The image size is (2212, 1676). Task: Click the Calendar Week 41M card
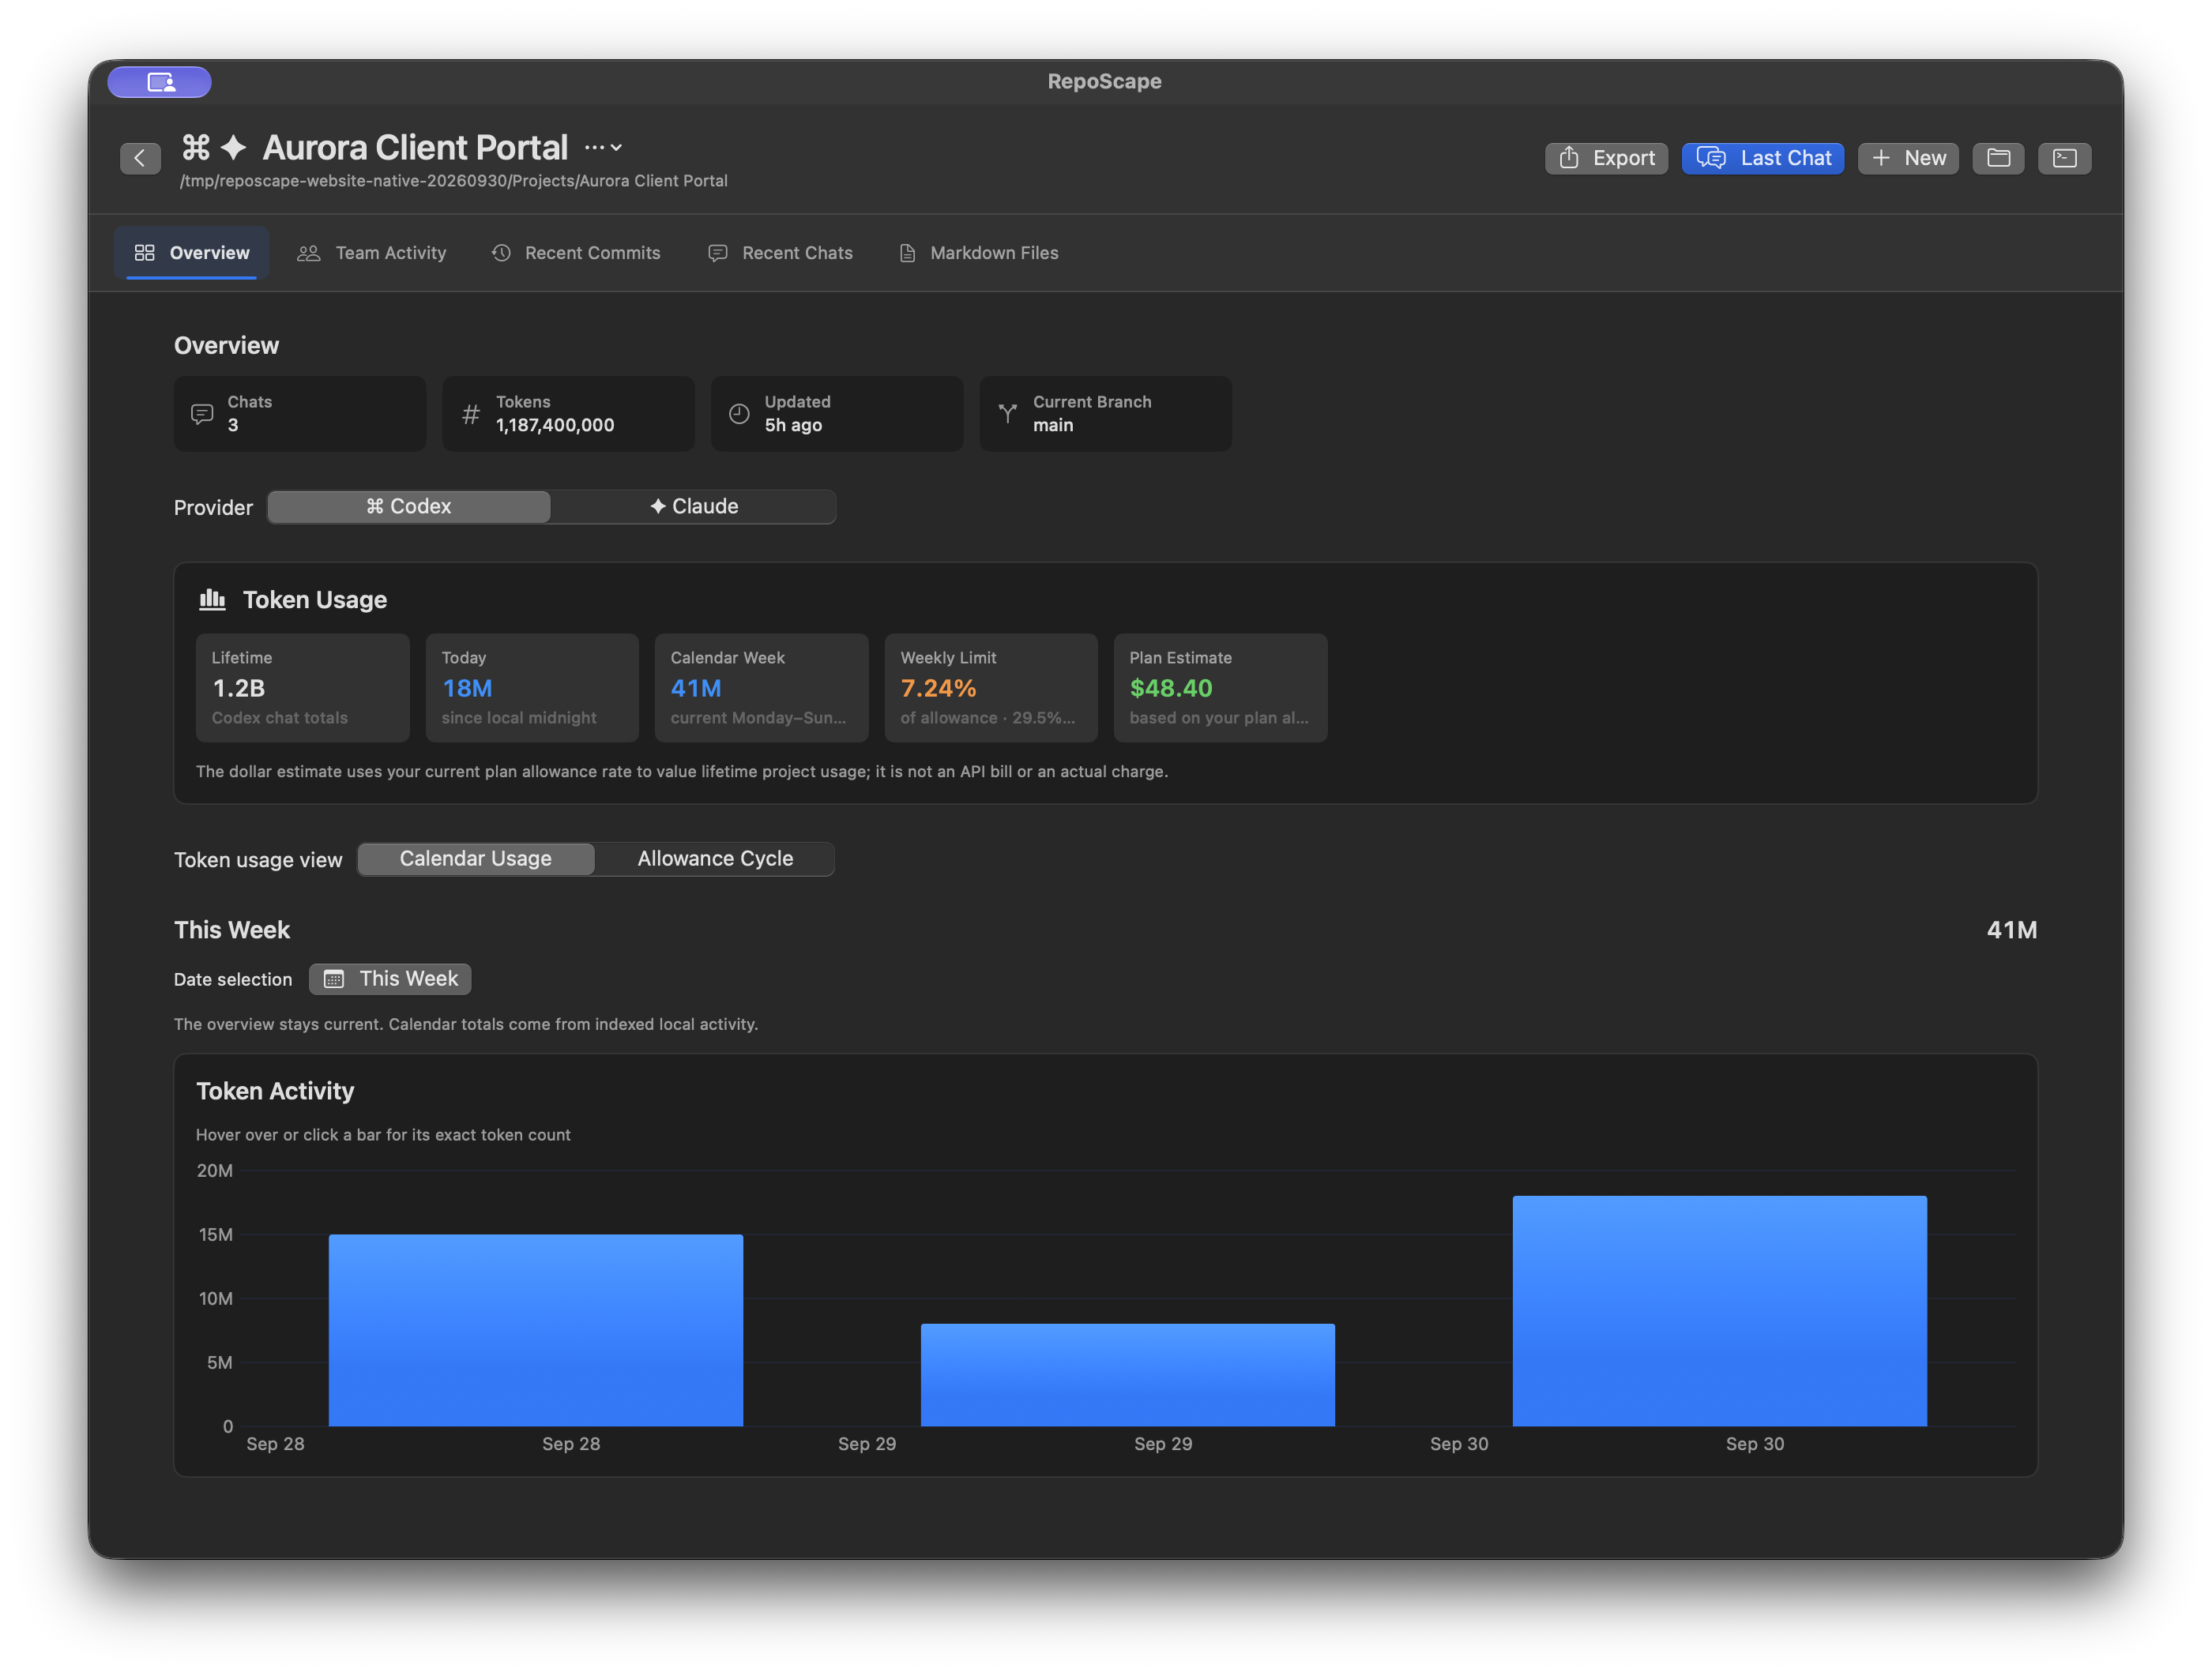762,688
